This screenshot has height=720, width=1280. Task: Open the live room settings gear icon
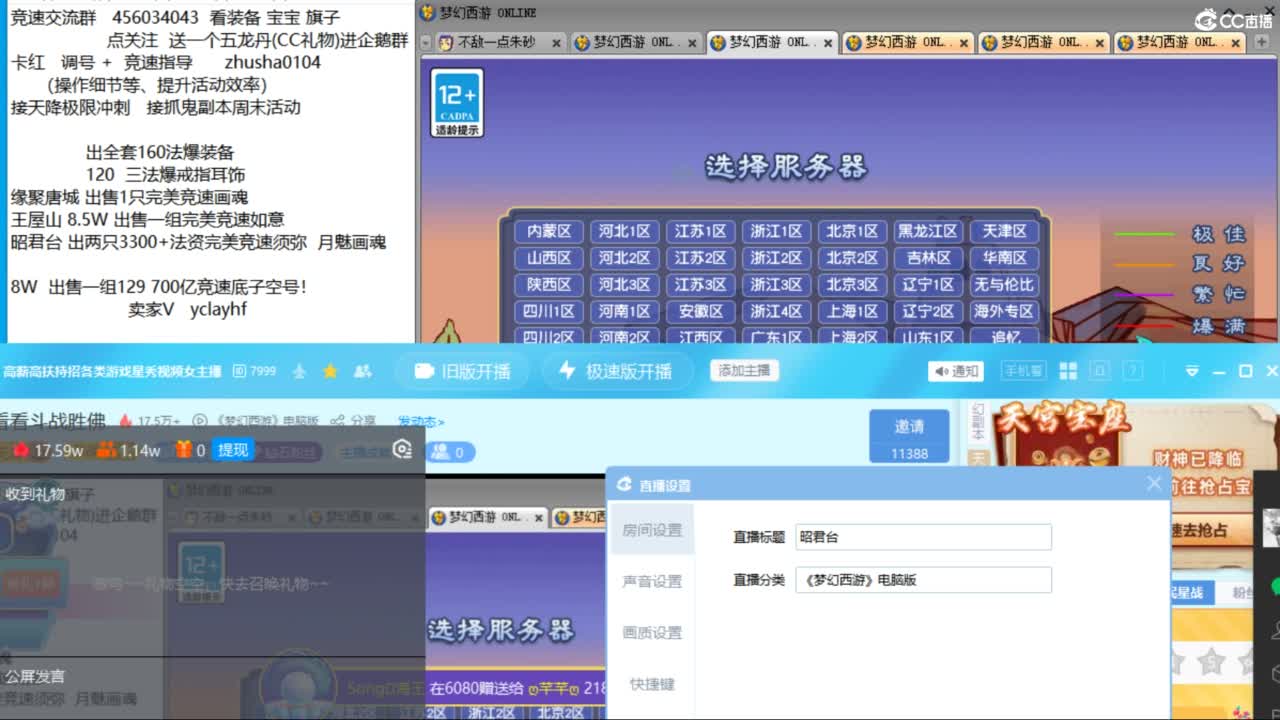pyautogui.click(x=402, y=449)
